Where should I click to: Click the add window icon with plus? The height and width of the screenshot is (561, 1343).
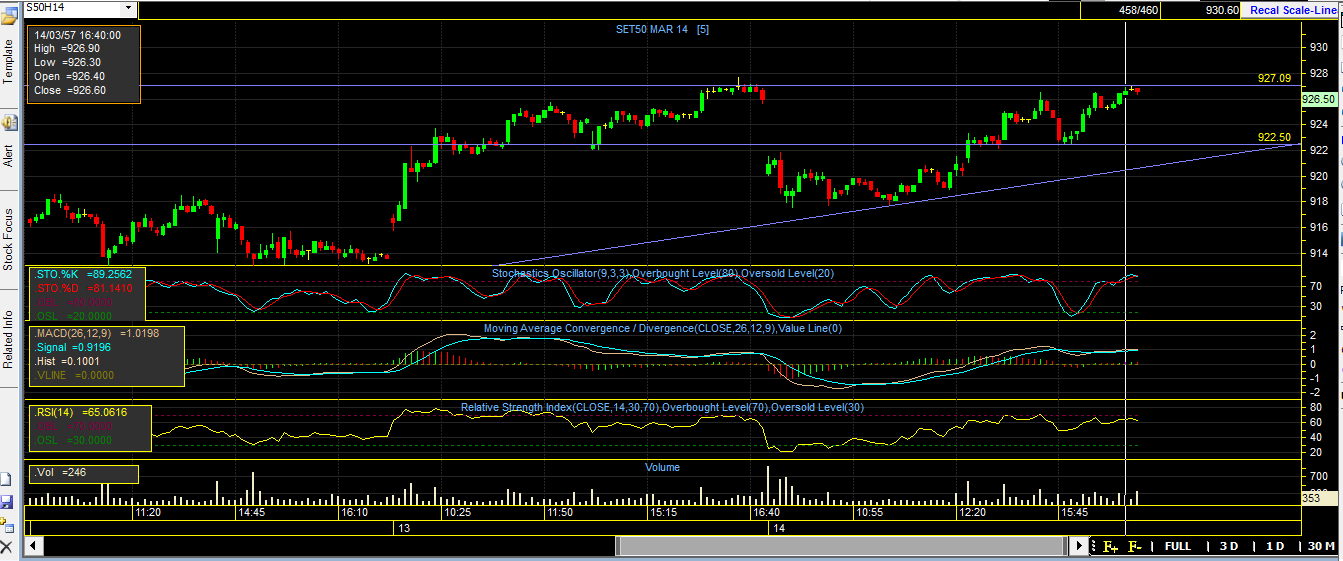7,523
